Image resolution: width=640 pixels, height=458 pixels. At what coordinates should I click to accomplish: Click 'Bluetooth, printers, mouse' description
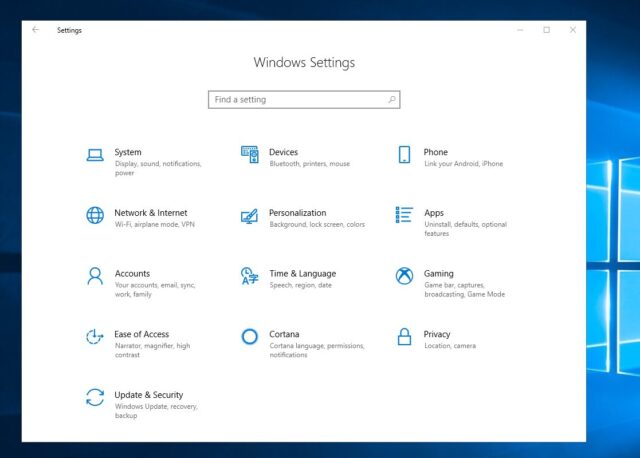pyautogui.click(x=309, y=164)
